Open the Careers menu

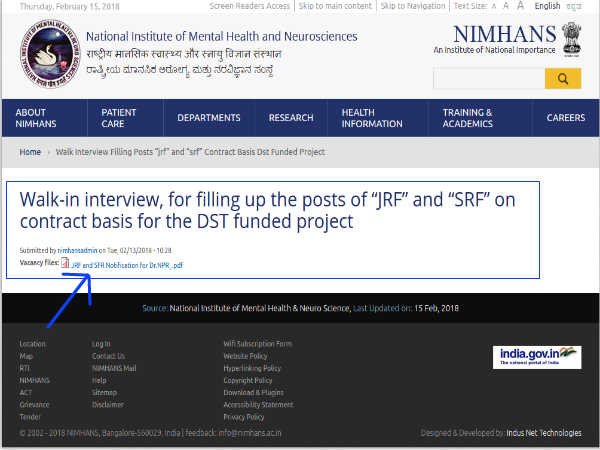(566, 118)
